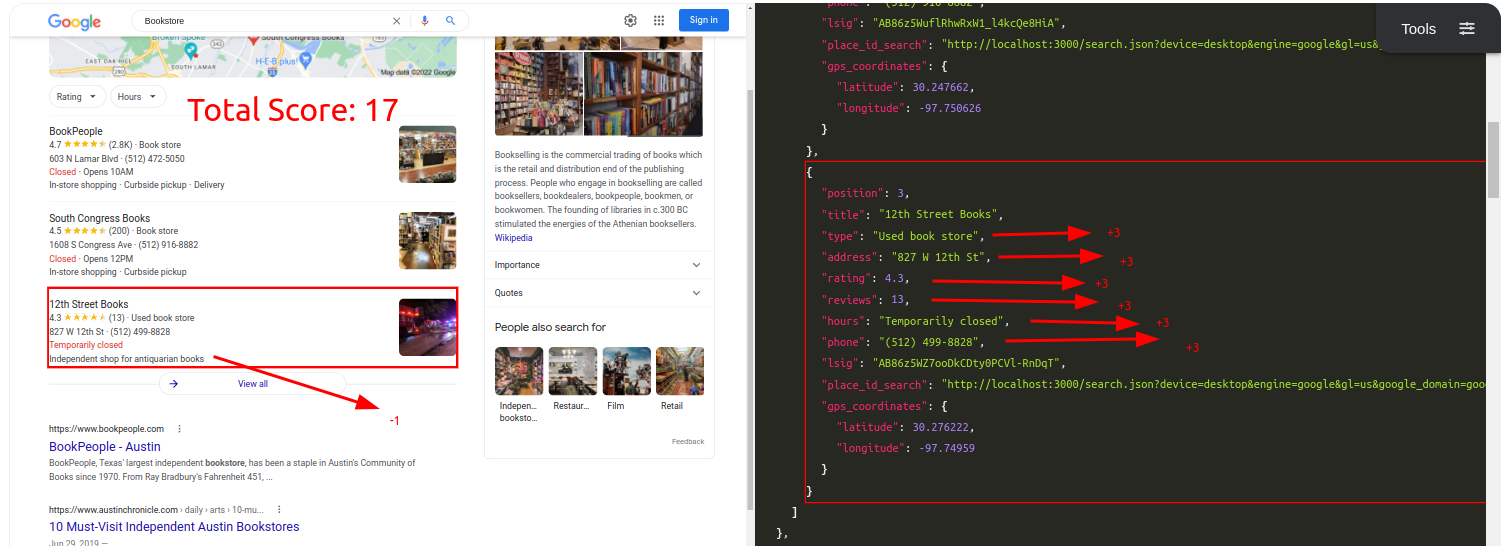The image size is (1509, 546).
Task: Open the Wikipedia link in knowledge panel
Action: (513, 238)
